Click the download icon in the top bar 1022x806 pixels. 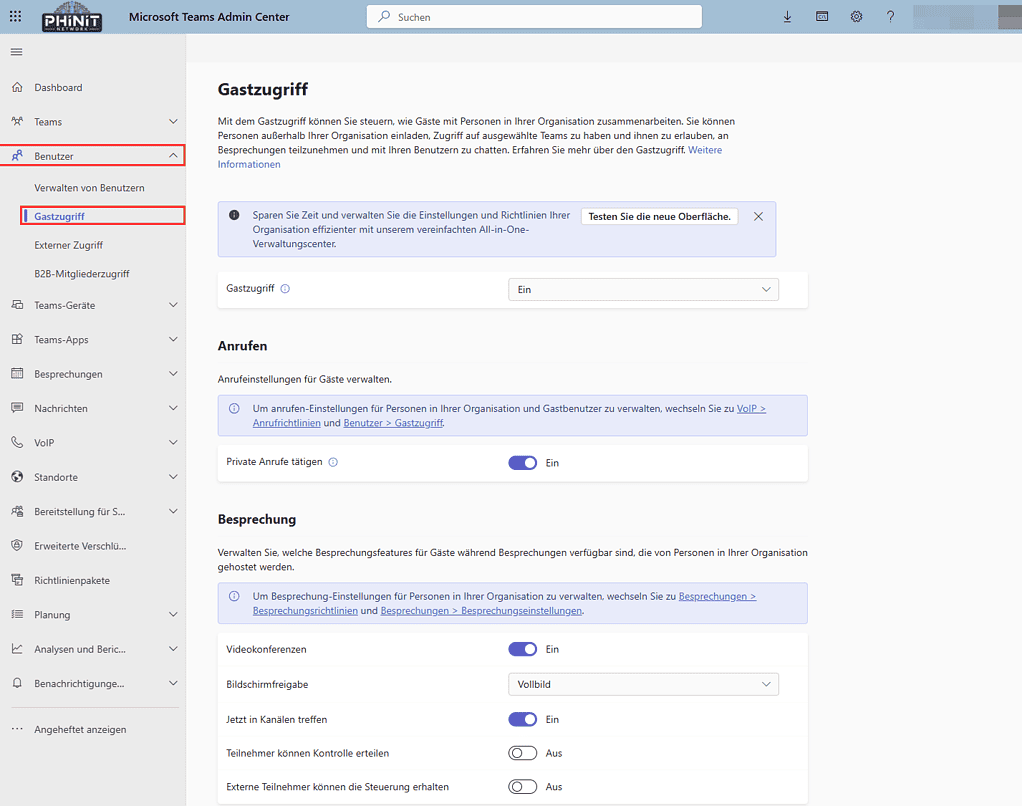pos(787,16)
